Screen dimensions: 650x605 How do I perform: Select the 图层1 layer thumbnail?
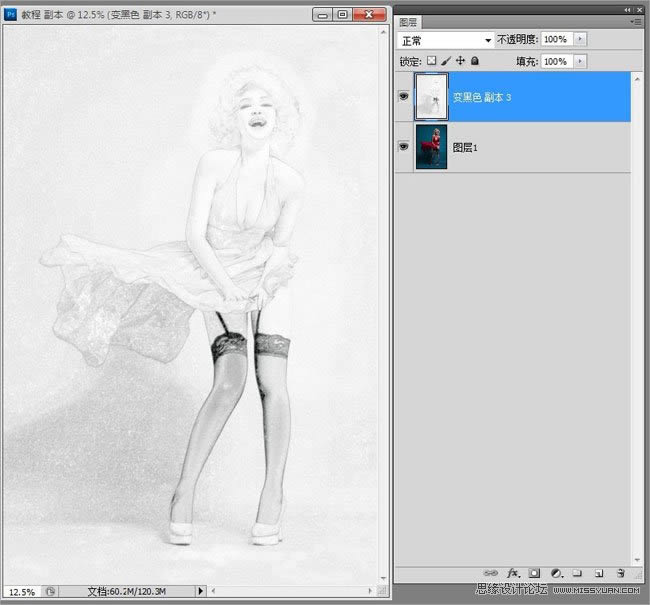point(431,146)
